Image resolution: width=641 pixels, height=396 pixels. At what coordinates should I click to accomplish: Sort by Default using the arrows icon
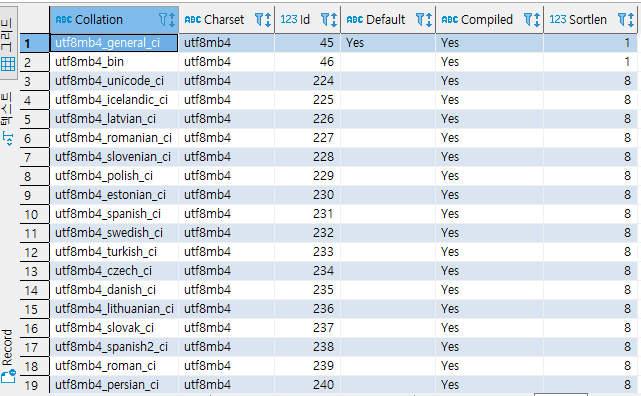coord(429,20)
